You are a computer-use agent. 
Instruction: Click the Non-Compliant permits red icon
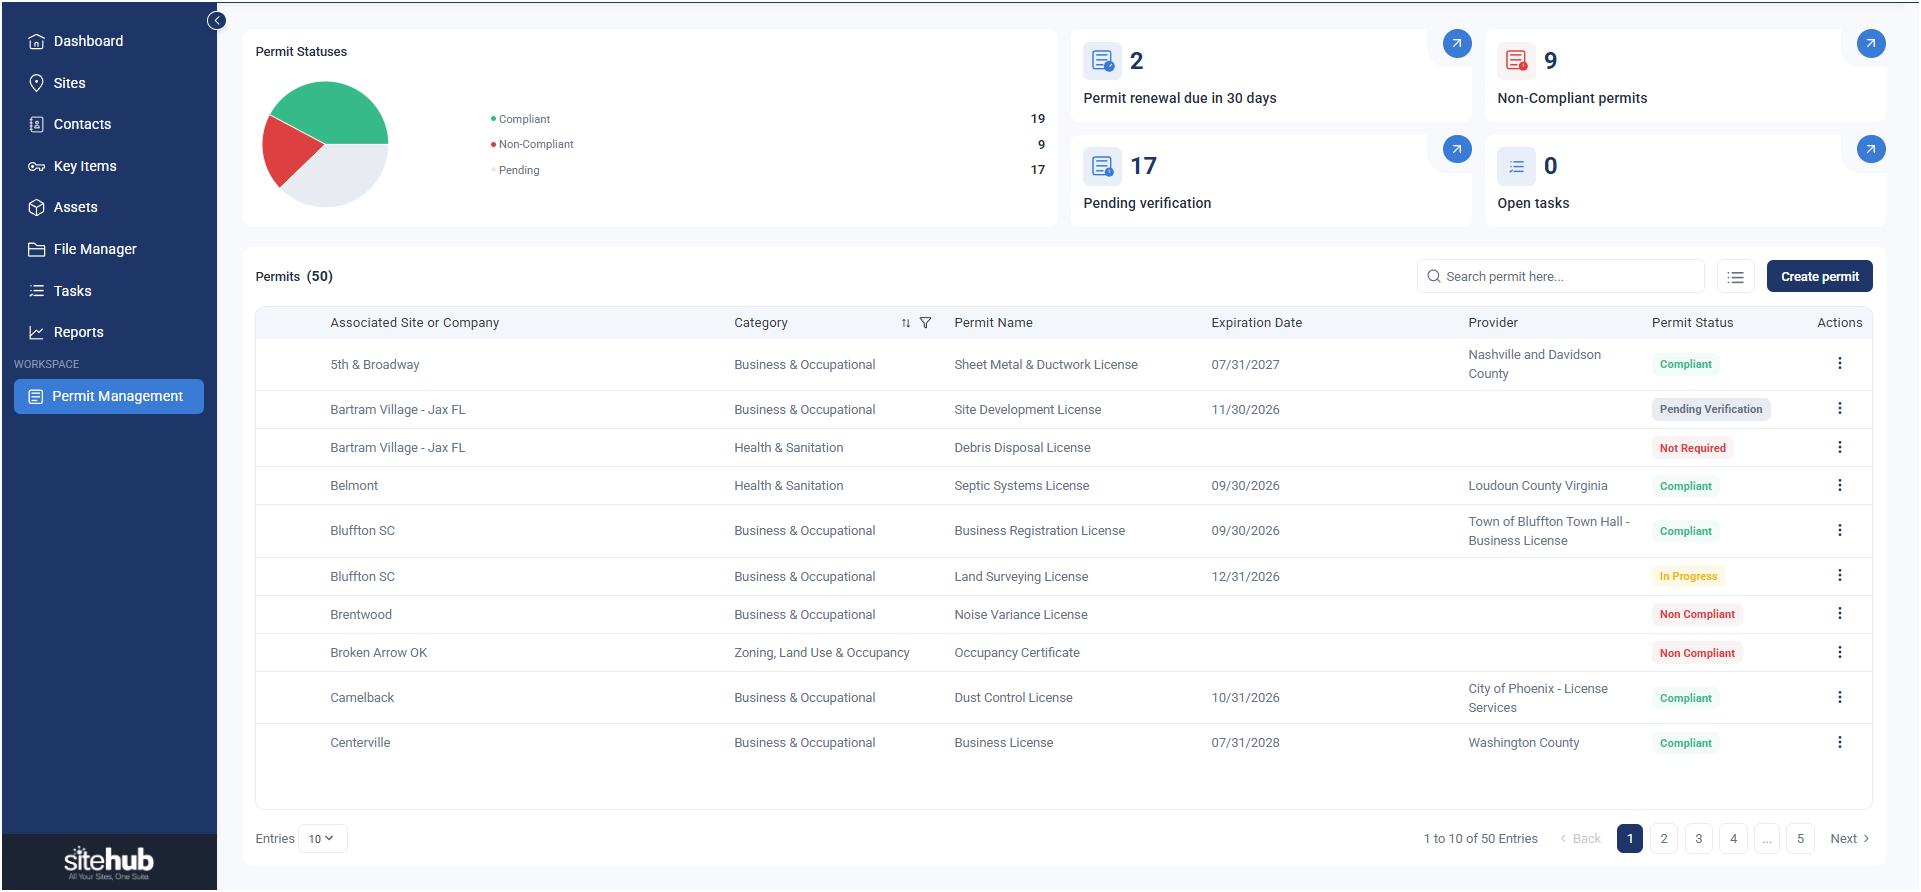tap(1516, 61)
